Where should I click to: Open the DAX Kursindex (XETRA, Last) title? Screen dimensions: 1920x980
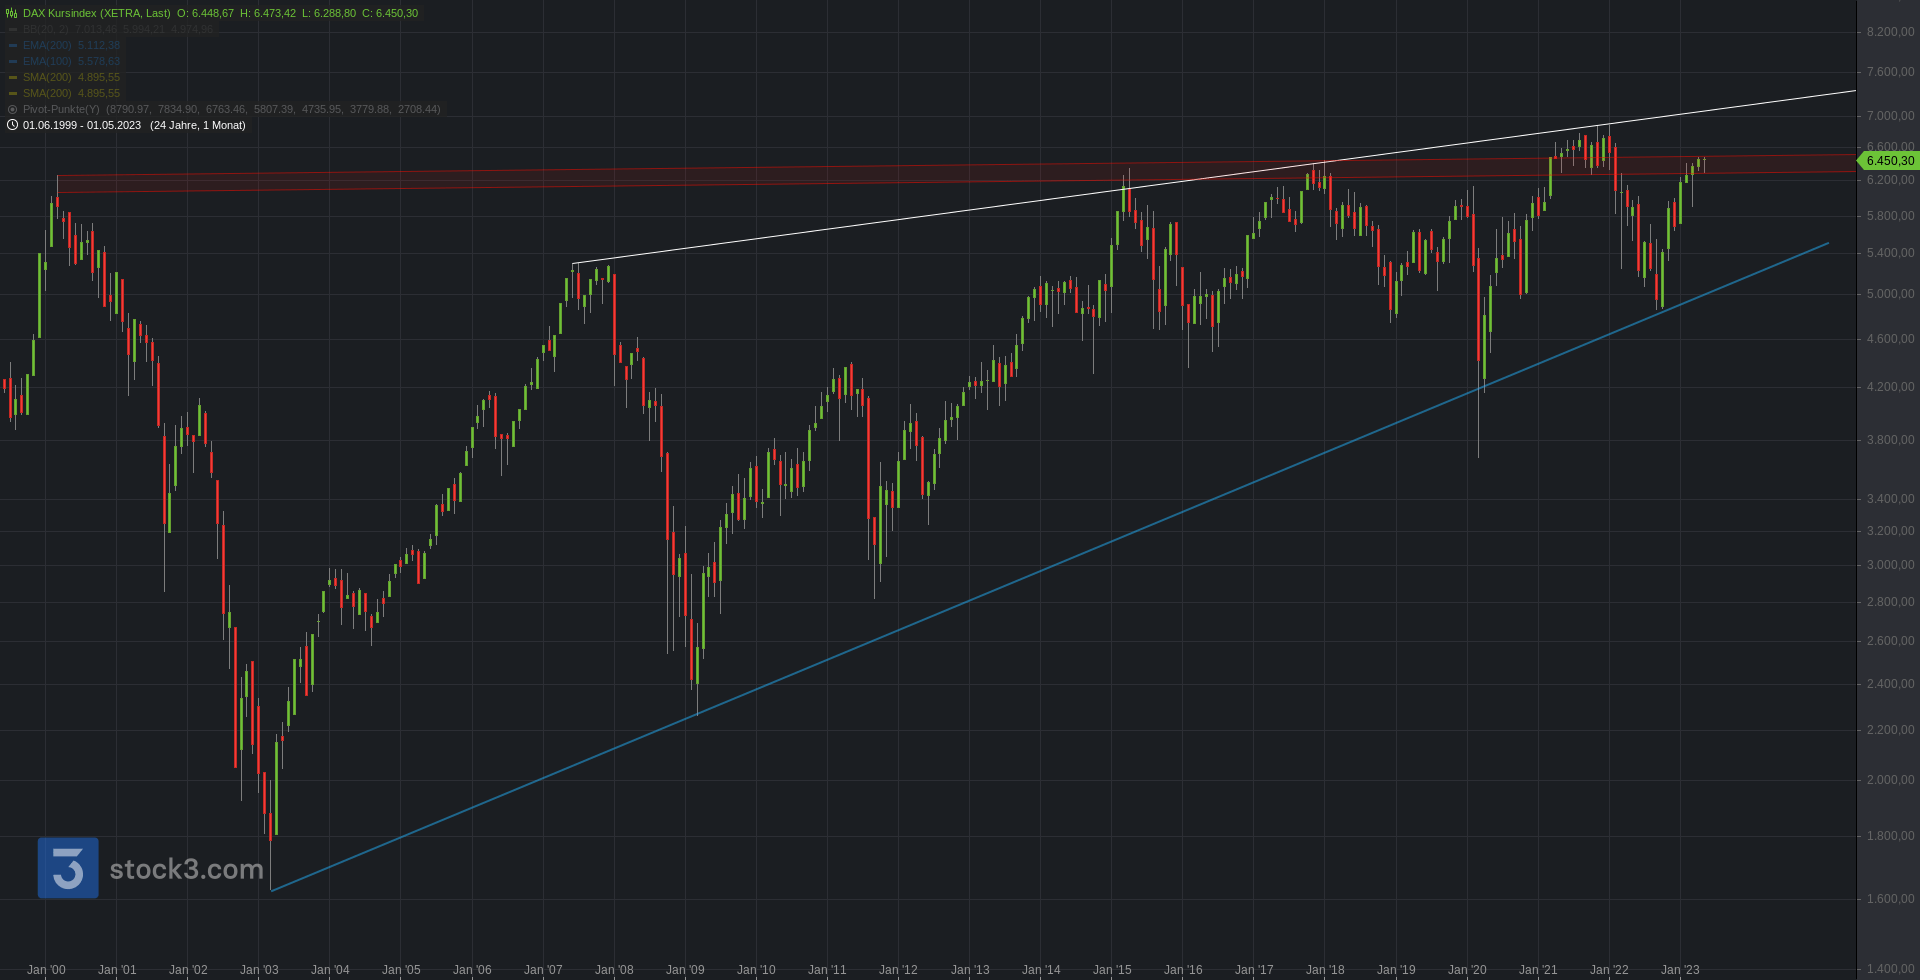pyautogui.click(x=97, y=13)
